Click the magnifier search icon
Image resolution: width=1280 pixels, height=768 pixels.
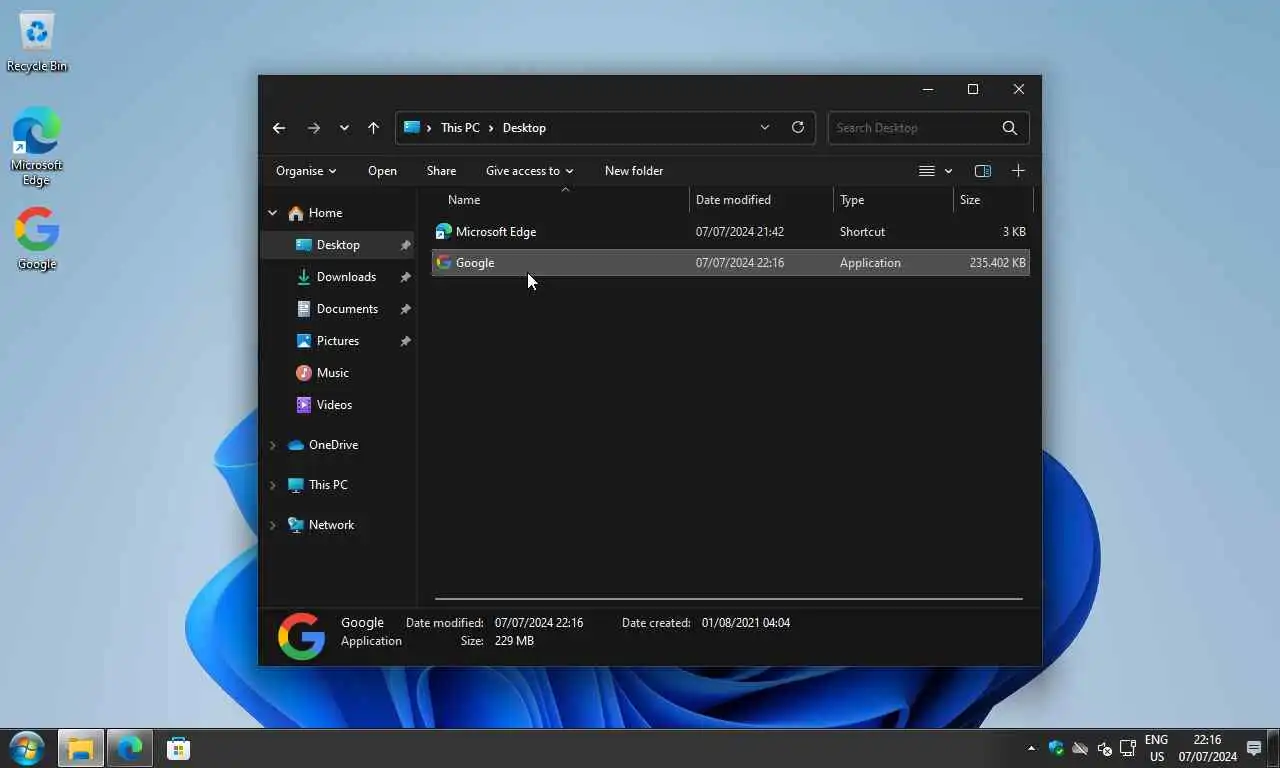(1010, 128)
